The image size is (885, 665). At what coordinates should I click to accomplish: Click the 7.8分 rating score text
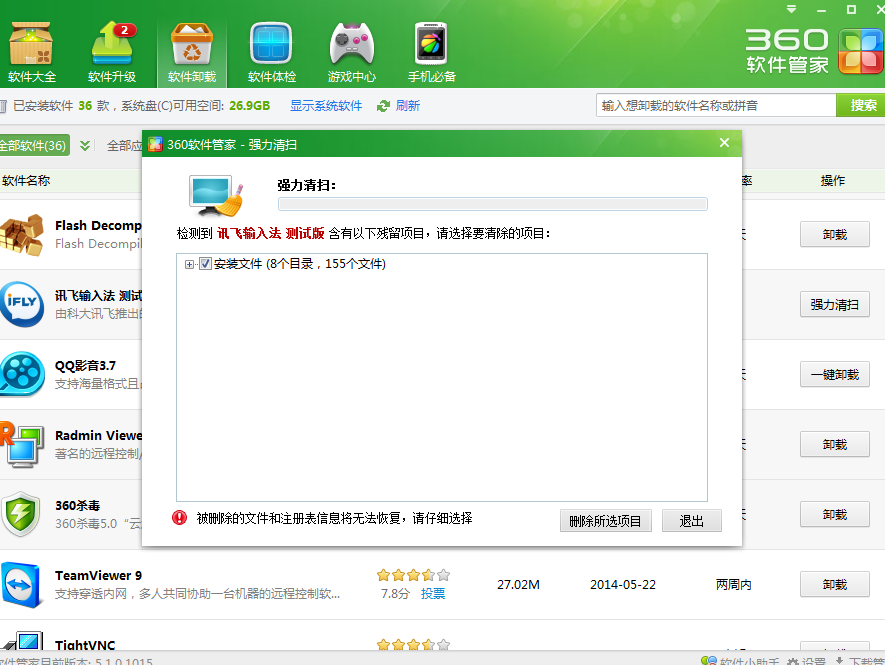coord(395,593)
